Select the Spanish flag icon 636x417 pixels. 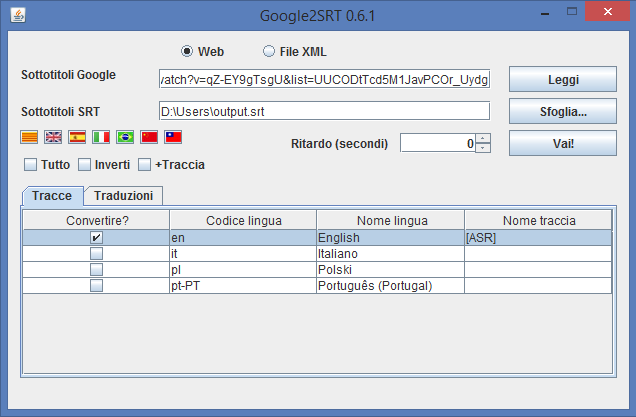(x=77, y=137)
